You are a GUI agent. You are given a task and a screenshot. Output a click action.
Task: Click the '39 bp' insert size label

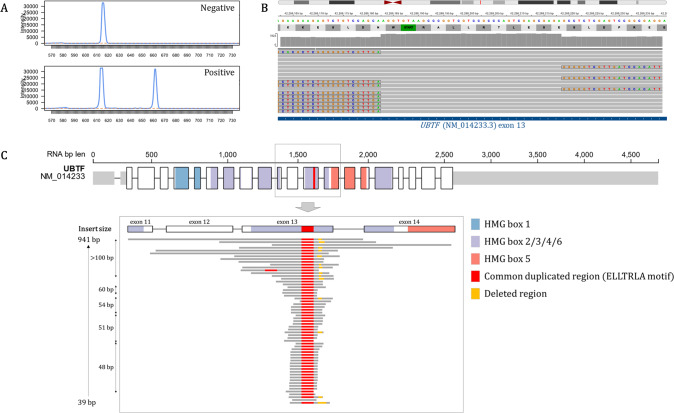[87, 402]
